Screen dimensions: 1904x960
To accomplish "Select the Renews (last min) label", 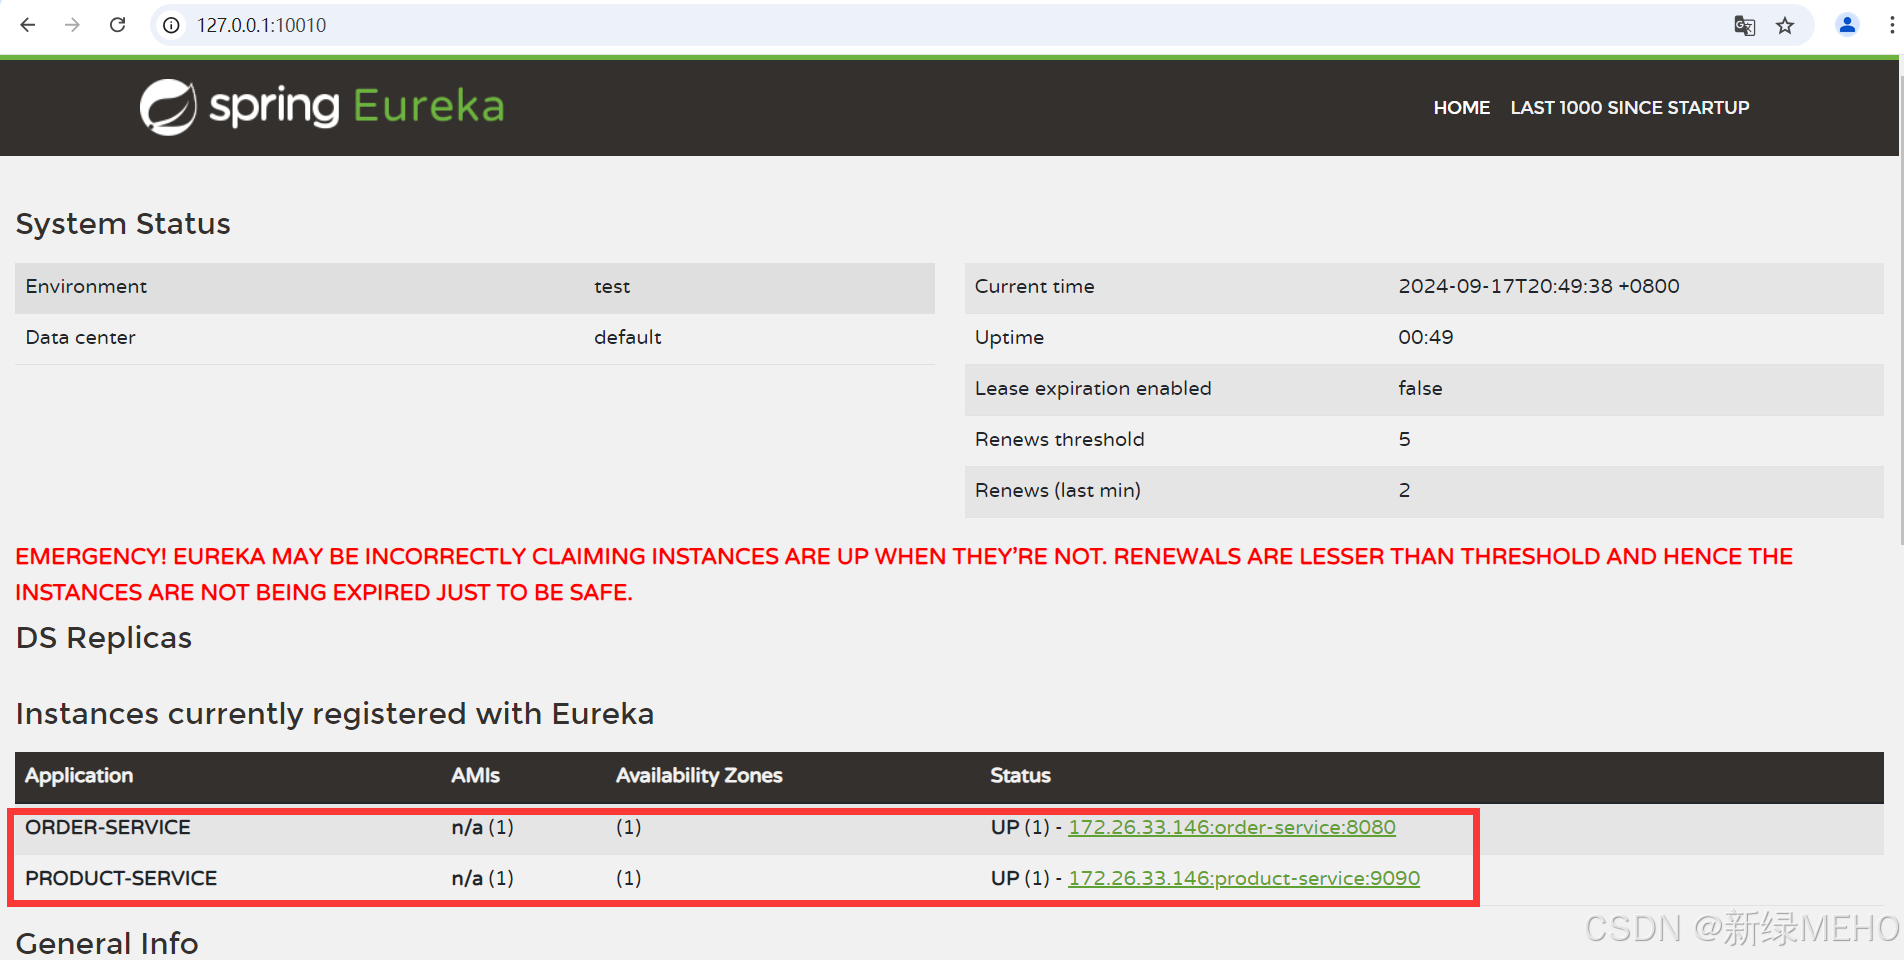I will (x=1057, y=490).
